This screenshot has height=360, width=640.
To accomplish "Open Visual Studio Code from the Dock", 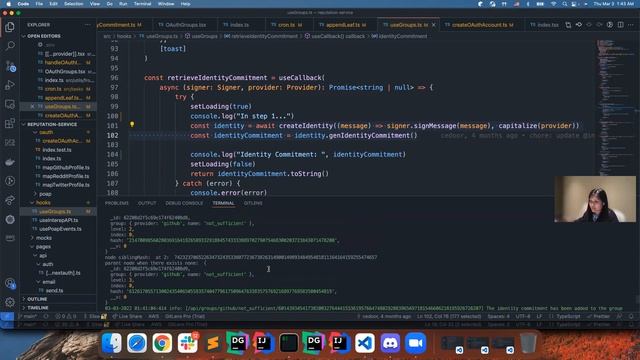I will [364, 343].
